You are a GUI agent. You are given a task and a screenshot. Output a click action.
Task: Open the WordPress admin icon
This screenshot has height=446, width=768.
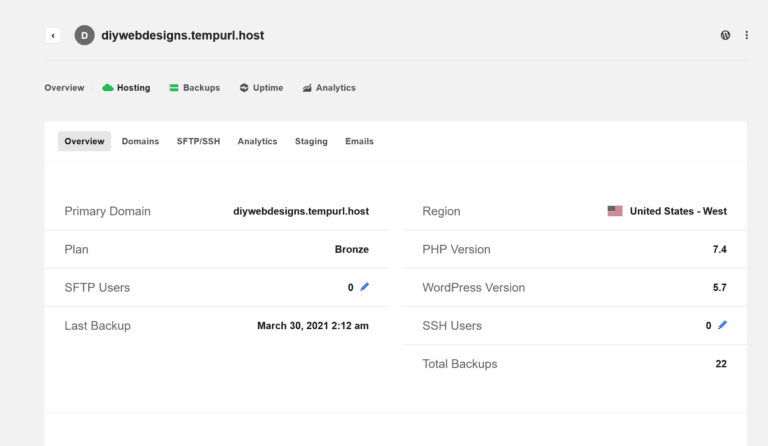point(725,35)
